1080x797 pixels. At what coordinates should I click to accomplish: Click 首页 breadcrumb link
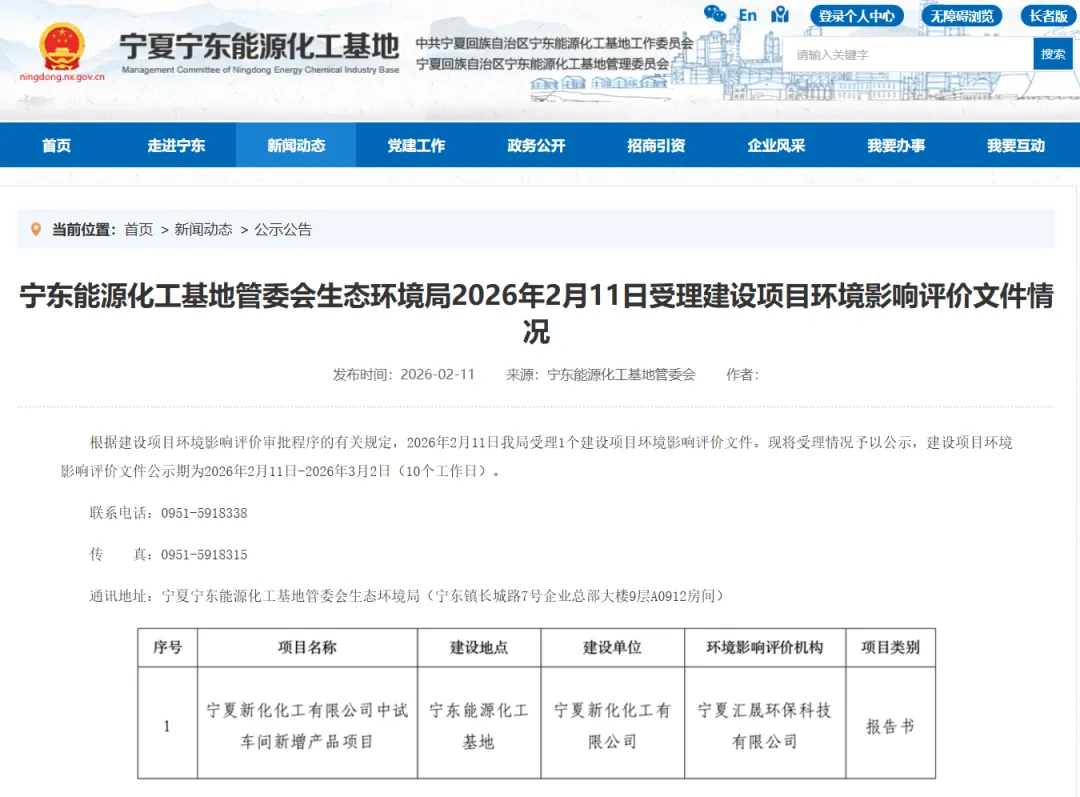click(138, 229)
